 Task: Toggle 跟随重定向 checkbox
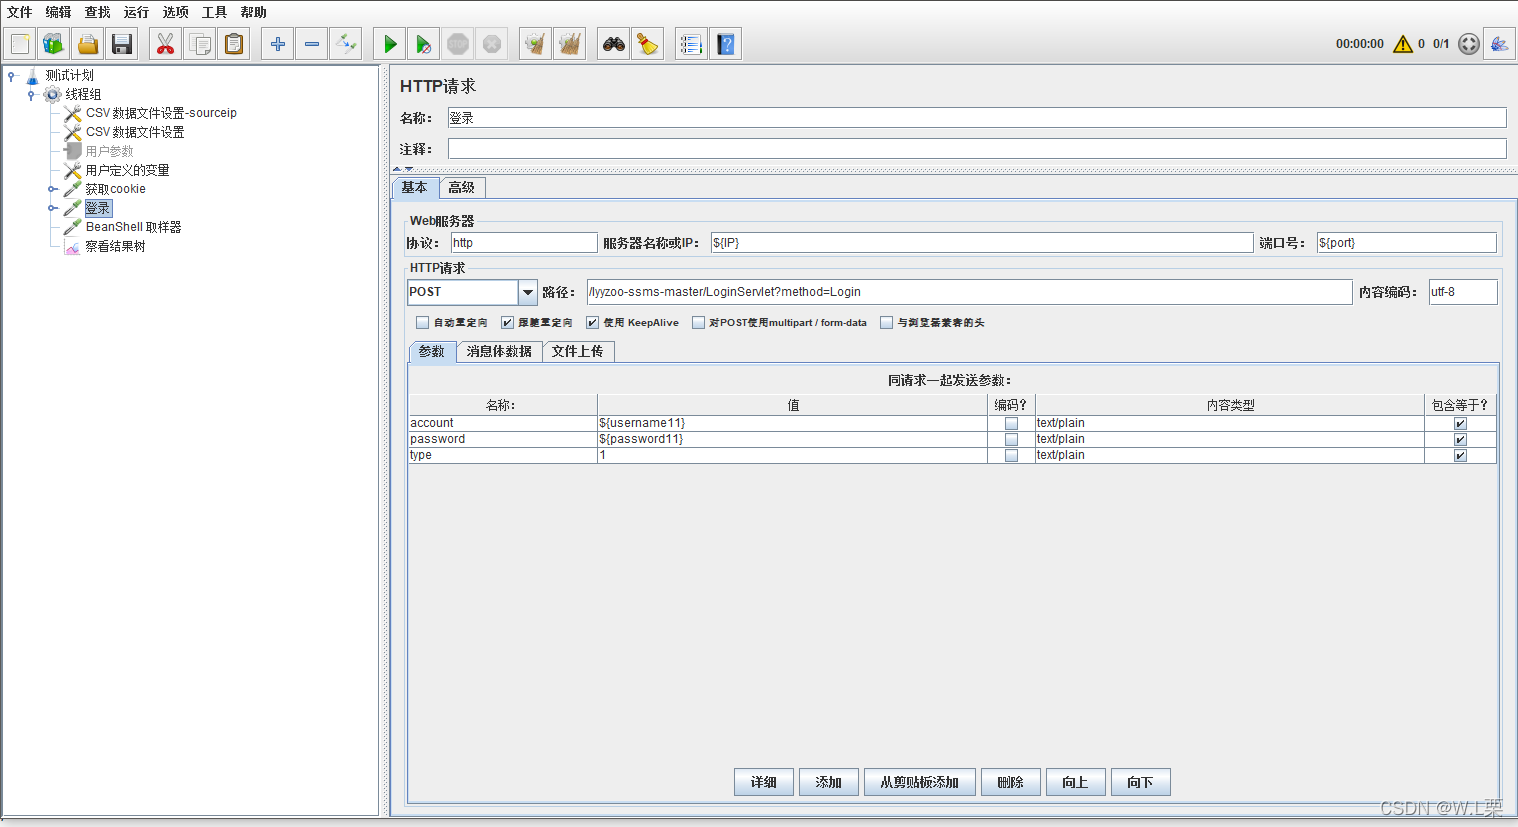click(507, 323)
